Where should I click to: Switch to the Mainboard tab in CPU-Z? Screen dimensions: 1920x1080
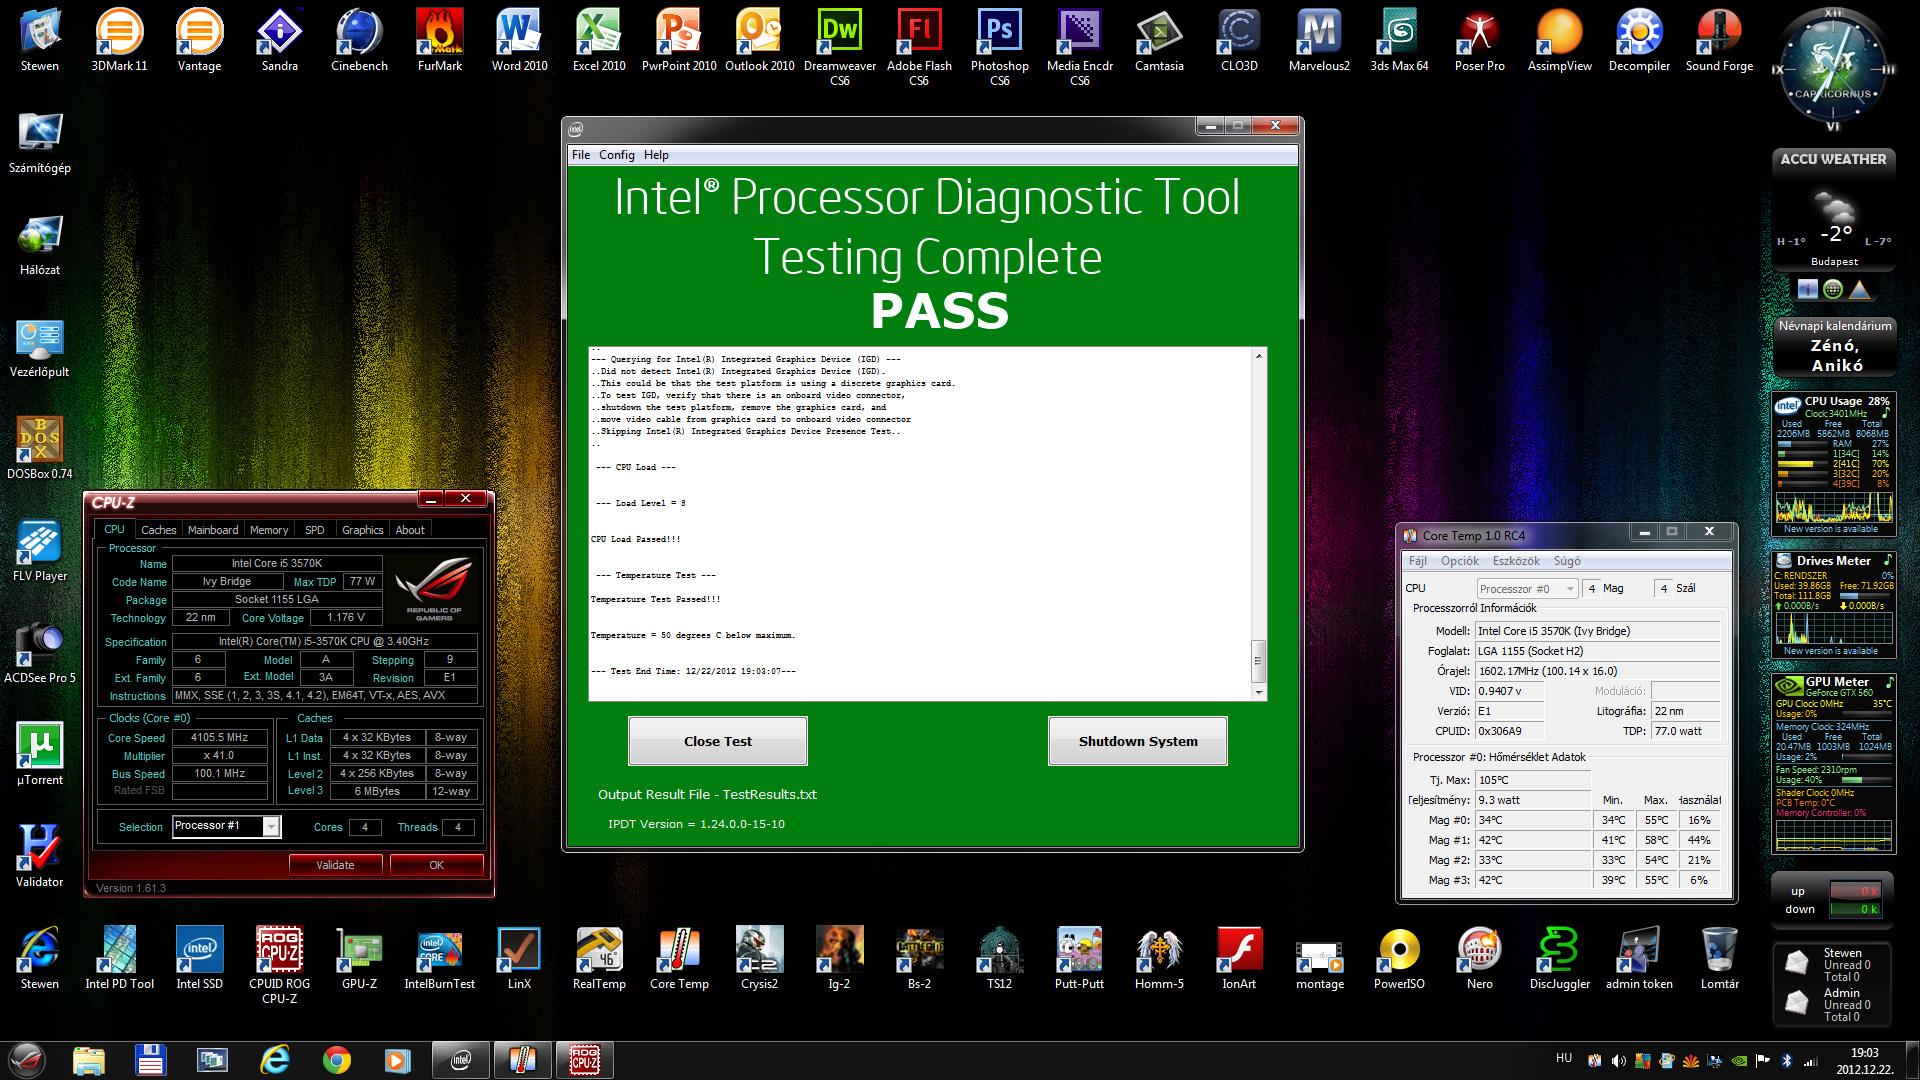click(x=213, y=530)
